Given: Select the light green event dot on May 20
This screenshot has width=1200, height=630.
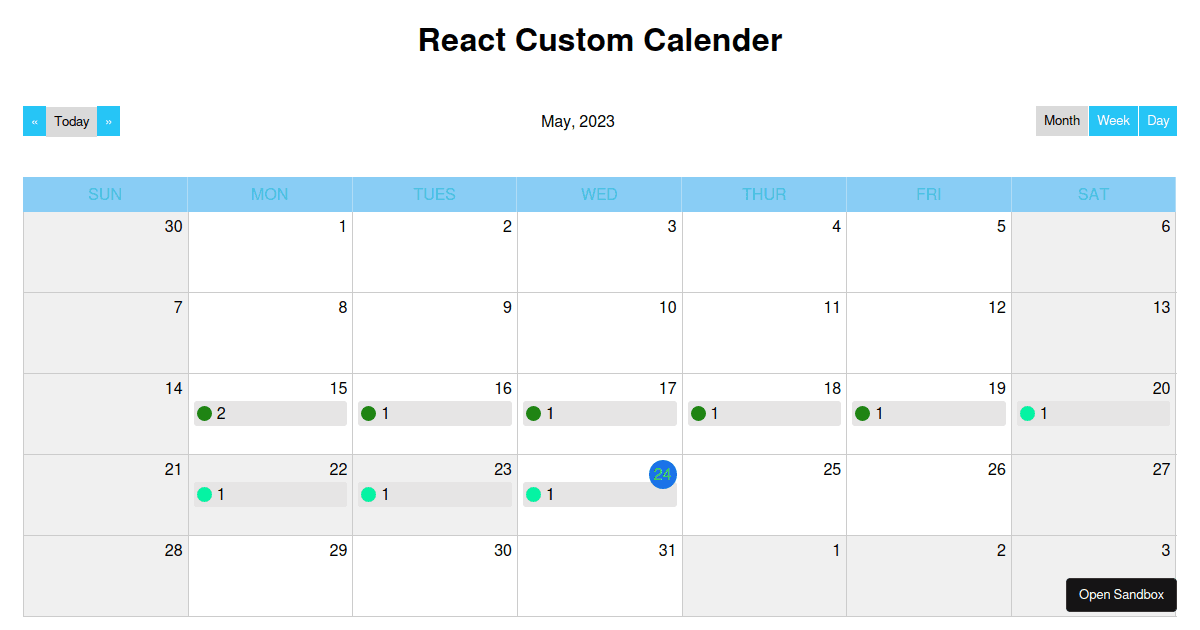Looking at the screenshot, I should [1029, 413].
